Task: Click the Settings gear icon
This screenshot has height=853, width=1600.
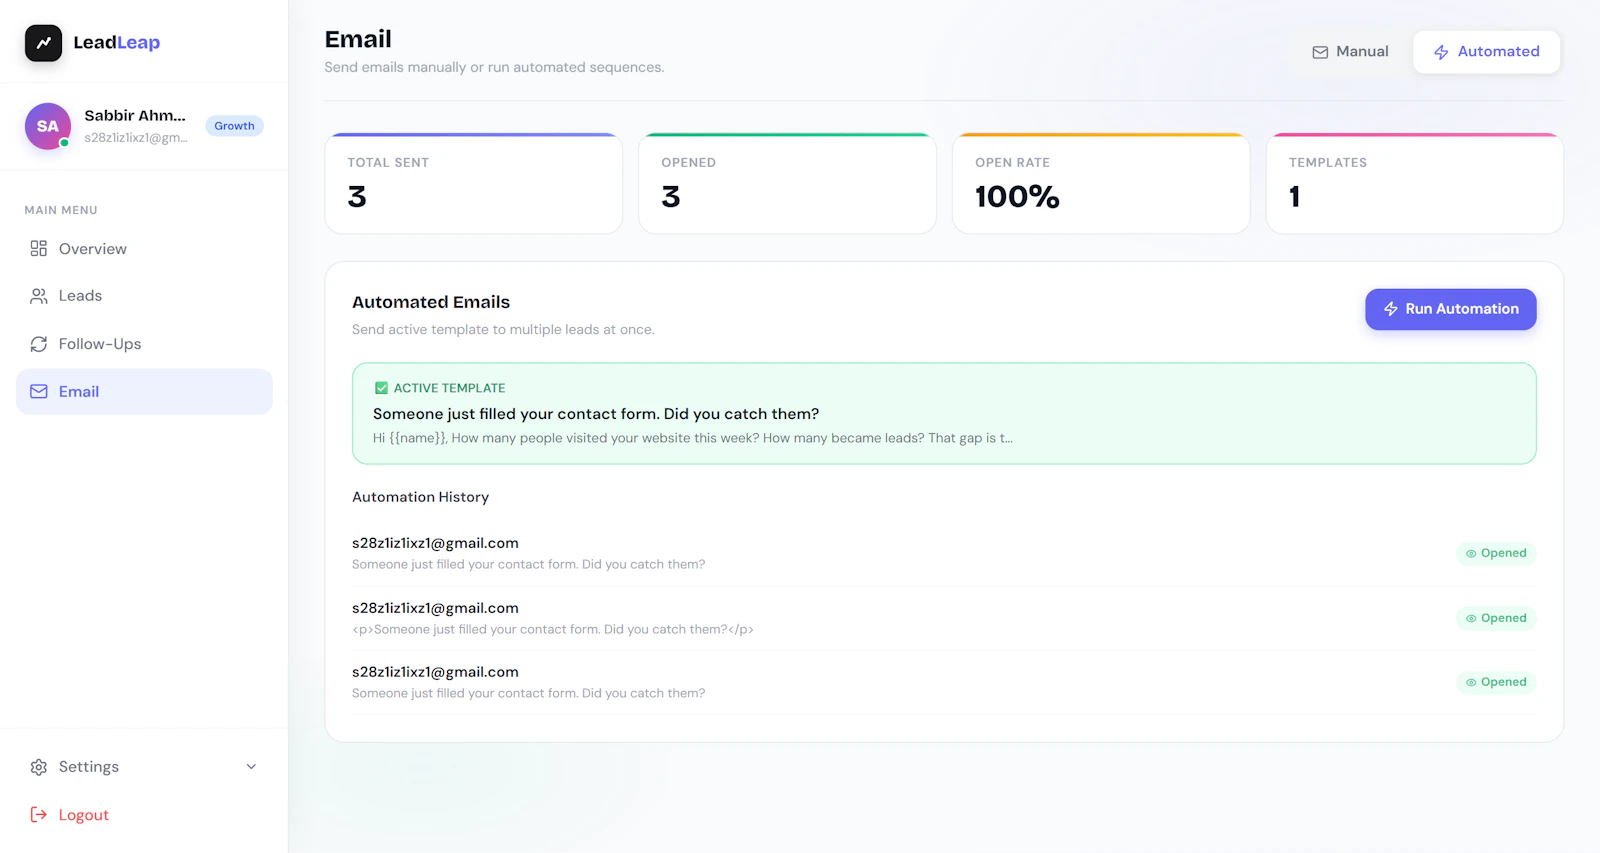Action: [39, 767]
